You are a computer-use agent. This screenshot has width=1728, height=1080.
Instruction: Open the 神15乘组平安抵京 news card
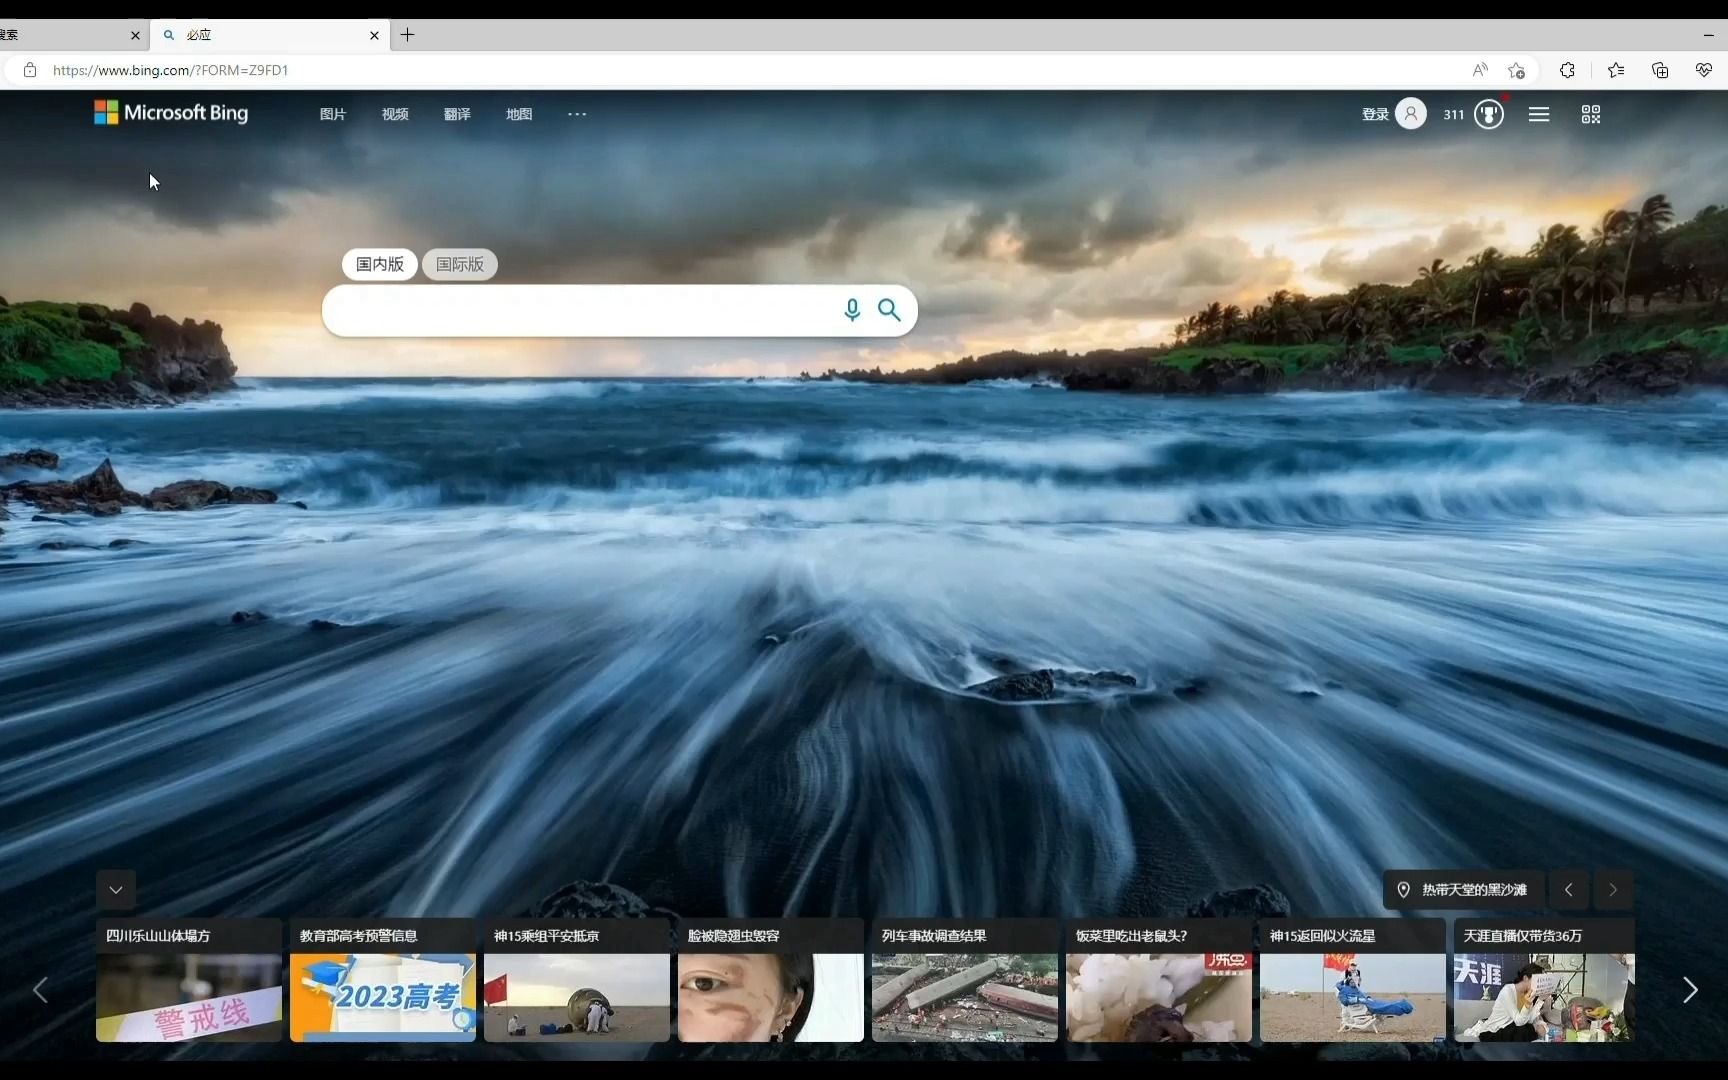click(577, 980)
